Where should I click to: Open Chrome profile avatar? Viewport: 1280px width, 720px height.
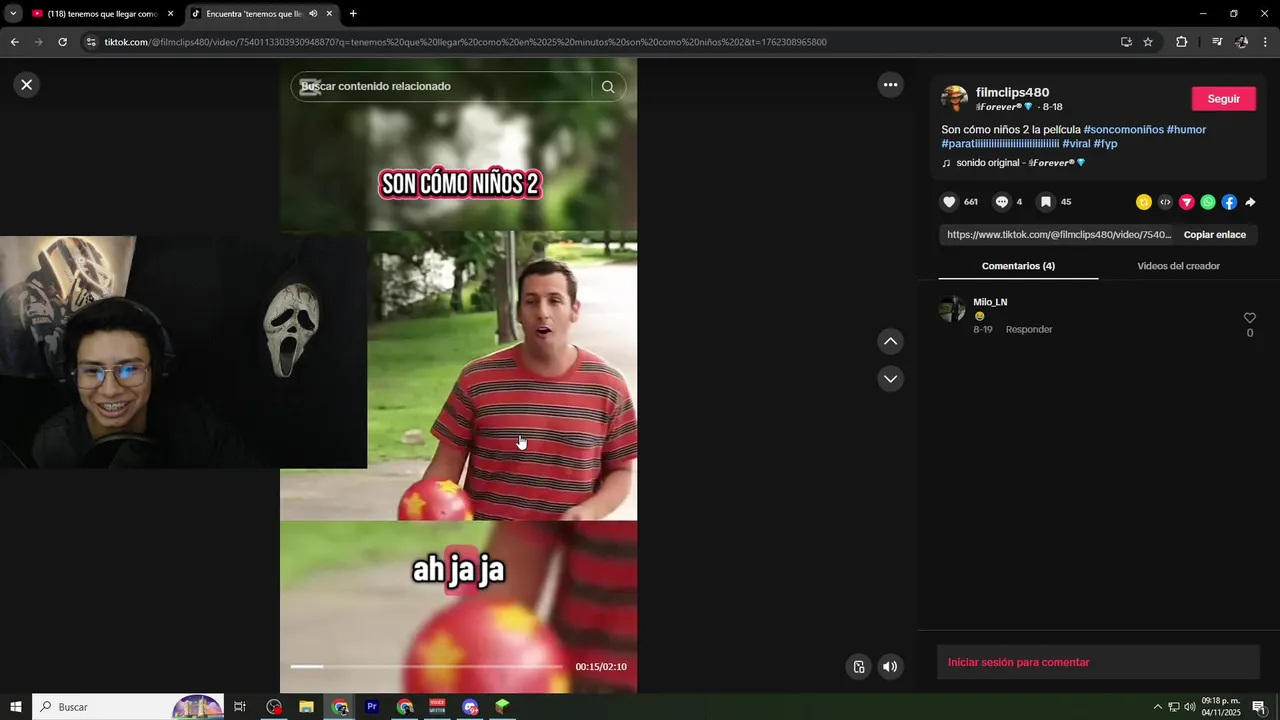pyautogui.click(x=1242, y=42)
